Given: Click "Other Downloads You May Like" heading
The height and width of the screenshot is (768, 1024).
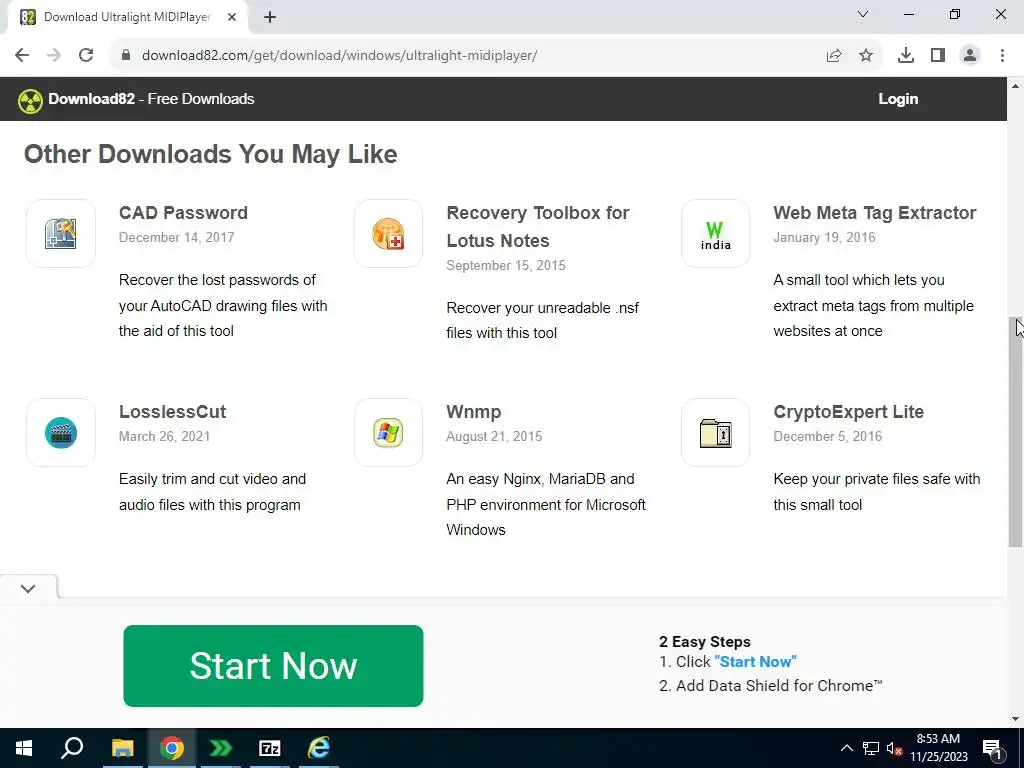Looking at the screenshot, I should click(211, 155).
